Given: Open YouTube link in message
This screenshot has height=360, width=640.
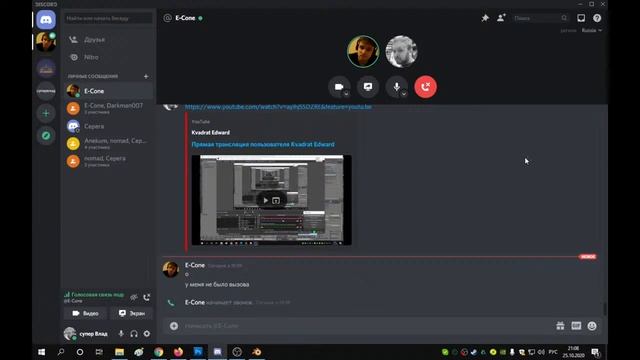Looking at the screenshot, I should click(x=278, y=107).
